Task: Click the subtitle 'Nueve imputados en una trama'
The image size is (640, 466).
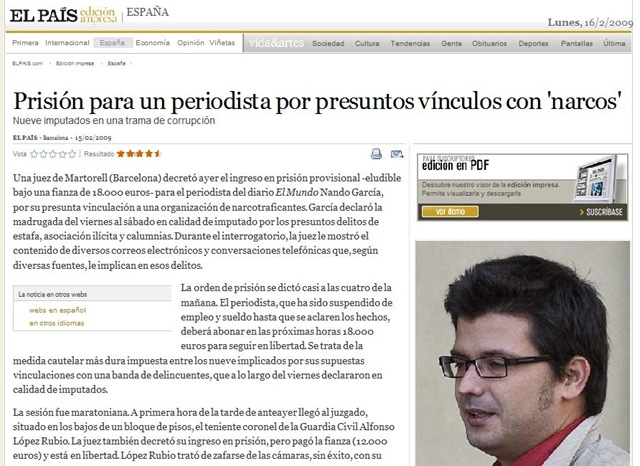Action: point(114,121)
